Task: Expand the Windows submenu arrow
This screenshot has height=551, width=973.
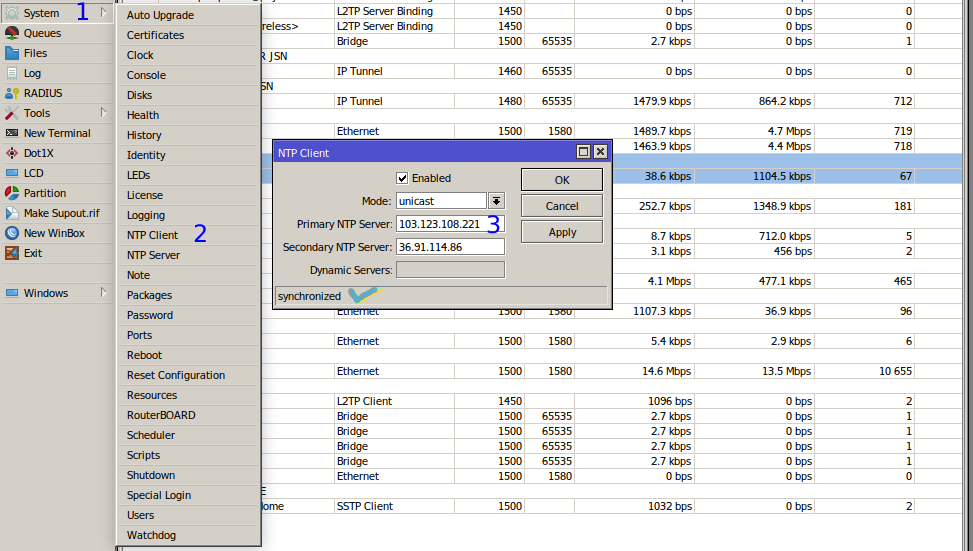Action: coord(104,292)
